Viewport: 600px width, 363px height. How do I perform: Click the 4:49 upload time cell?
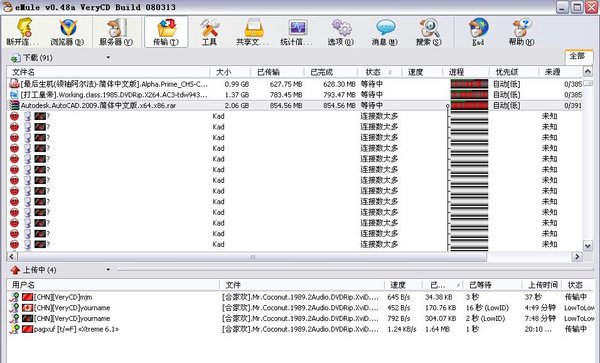click(540, 308)
